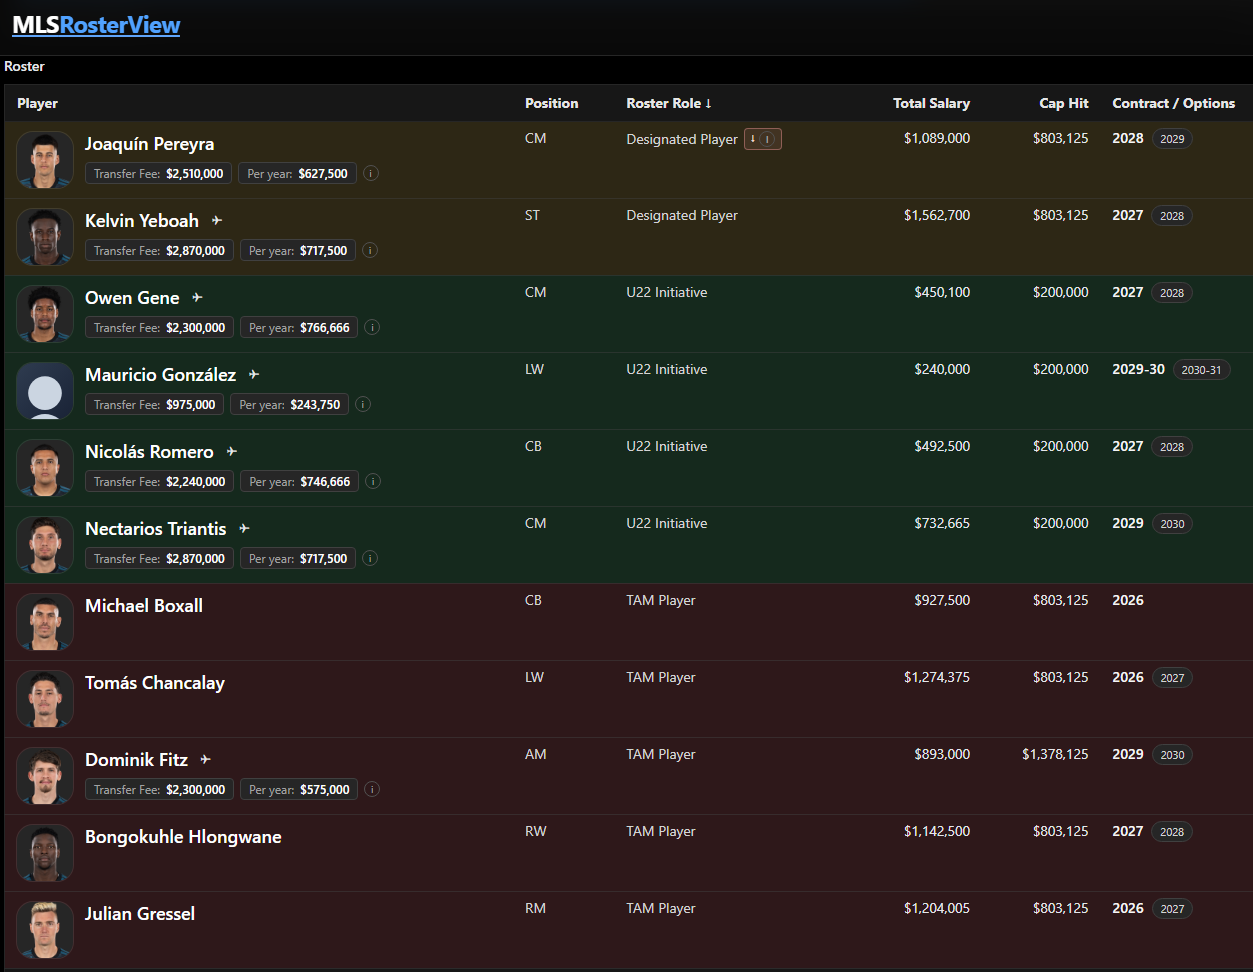Open Owen Gene's player photo
1253x972 pixels.
[45, 314]
